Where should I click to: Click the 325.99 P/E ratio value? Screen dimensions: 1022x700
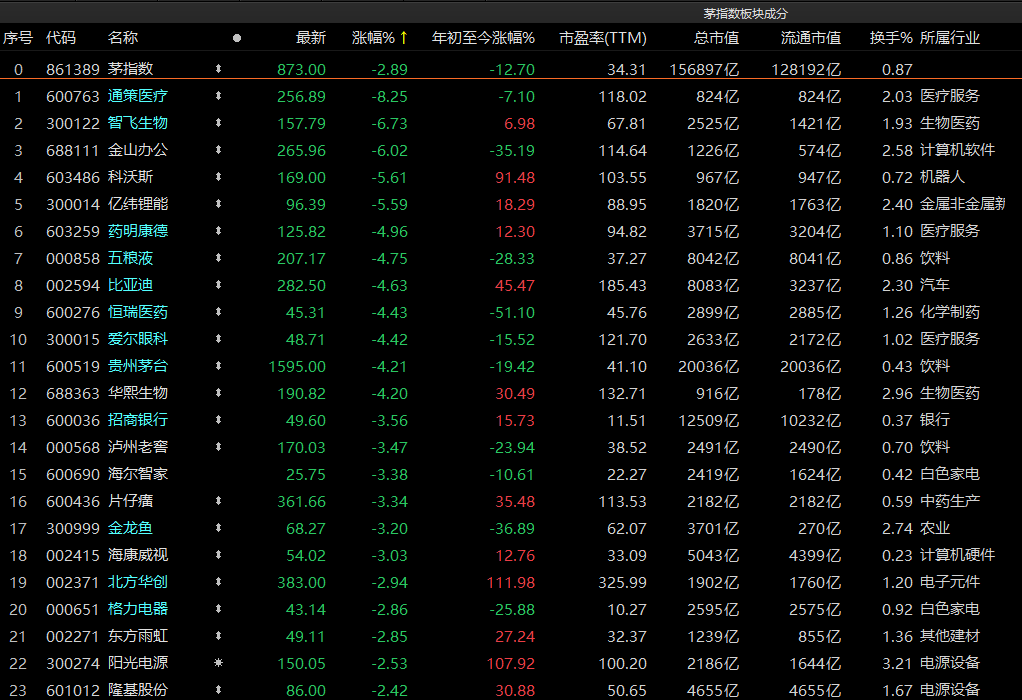pos(622,583)
